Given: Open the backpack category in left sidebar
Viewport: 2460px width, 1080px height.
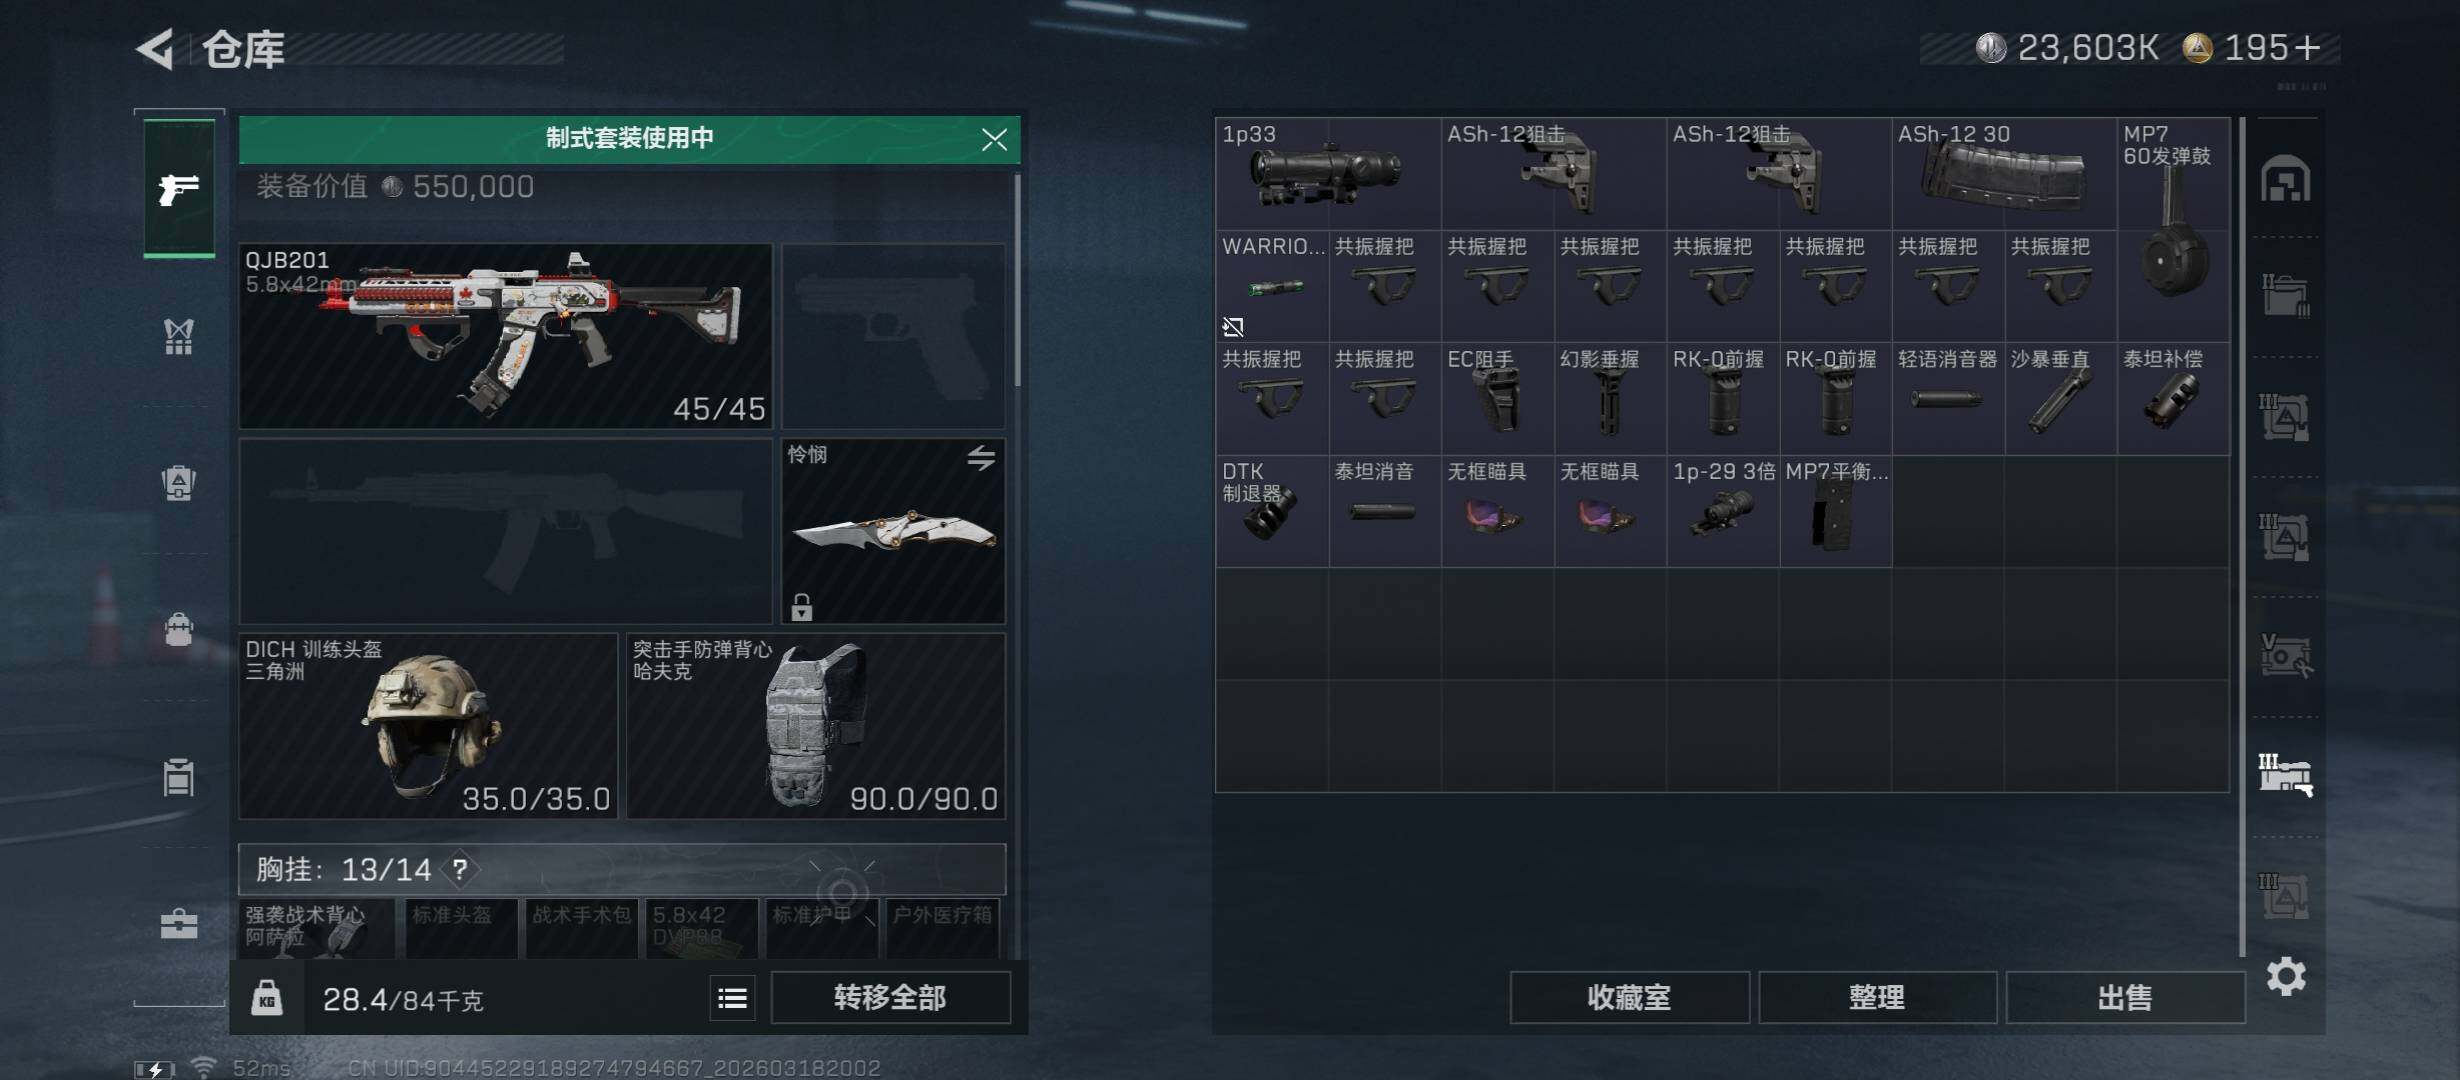Looking at the screenshot, I should click(179, 630).
